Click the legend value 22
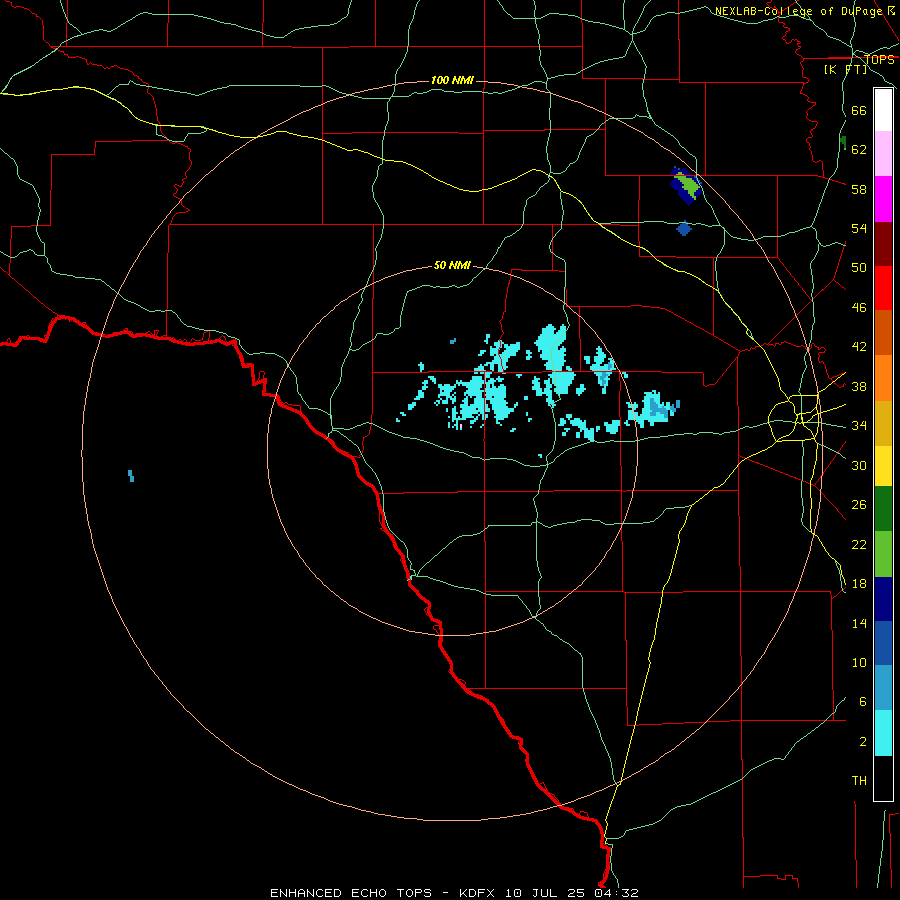The width and height of the screenshot is (900, 900). (x=859, y=544)
